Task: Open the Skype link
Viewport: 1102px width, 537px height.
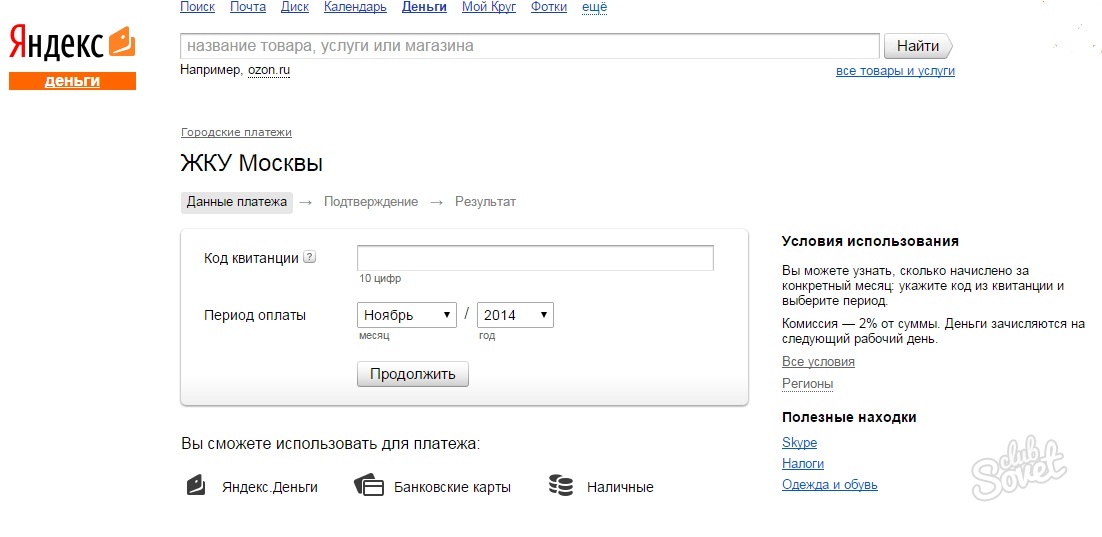Action: click(800, 443)
